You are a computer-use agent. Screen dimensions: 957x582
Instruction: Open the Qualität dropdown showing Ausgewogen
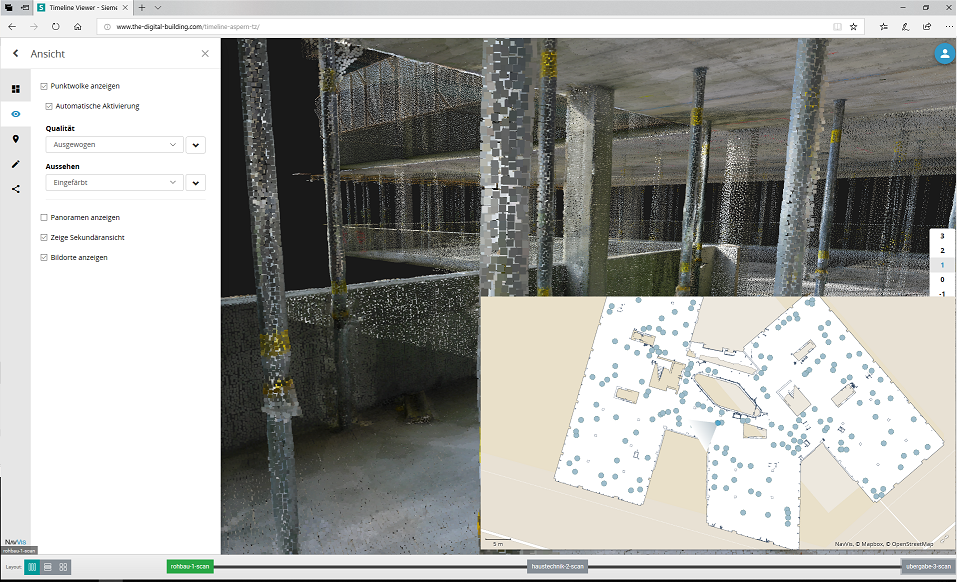coord(114,145)
